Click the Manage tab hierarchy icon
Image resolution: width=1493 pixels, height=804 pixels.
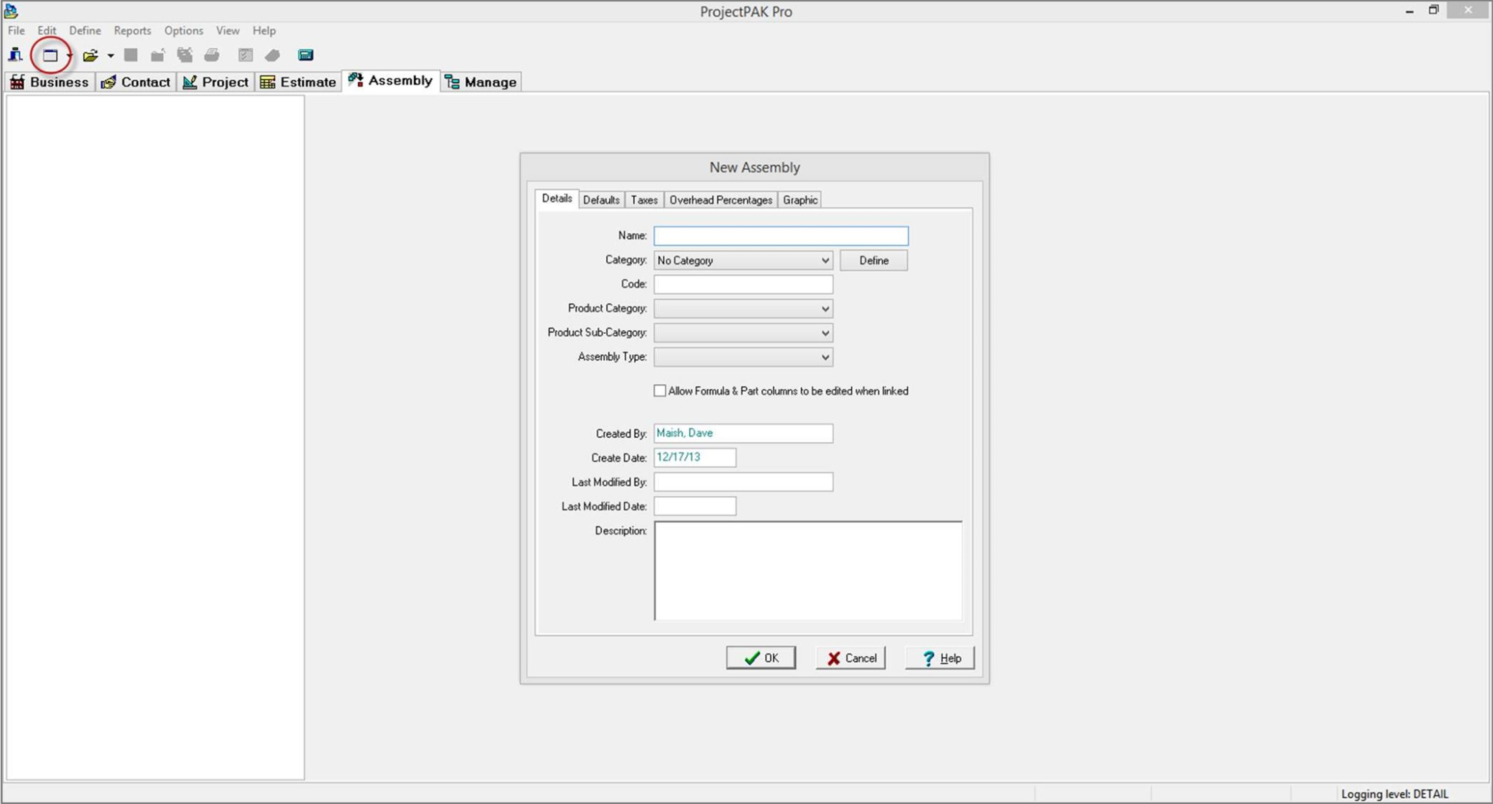click(x=453, y=81)
